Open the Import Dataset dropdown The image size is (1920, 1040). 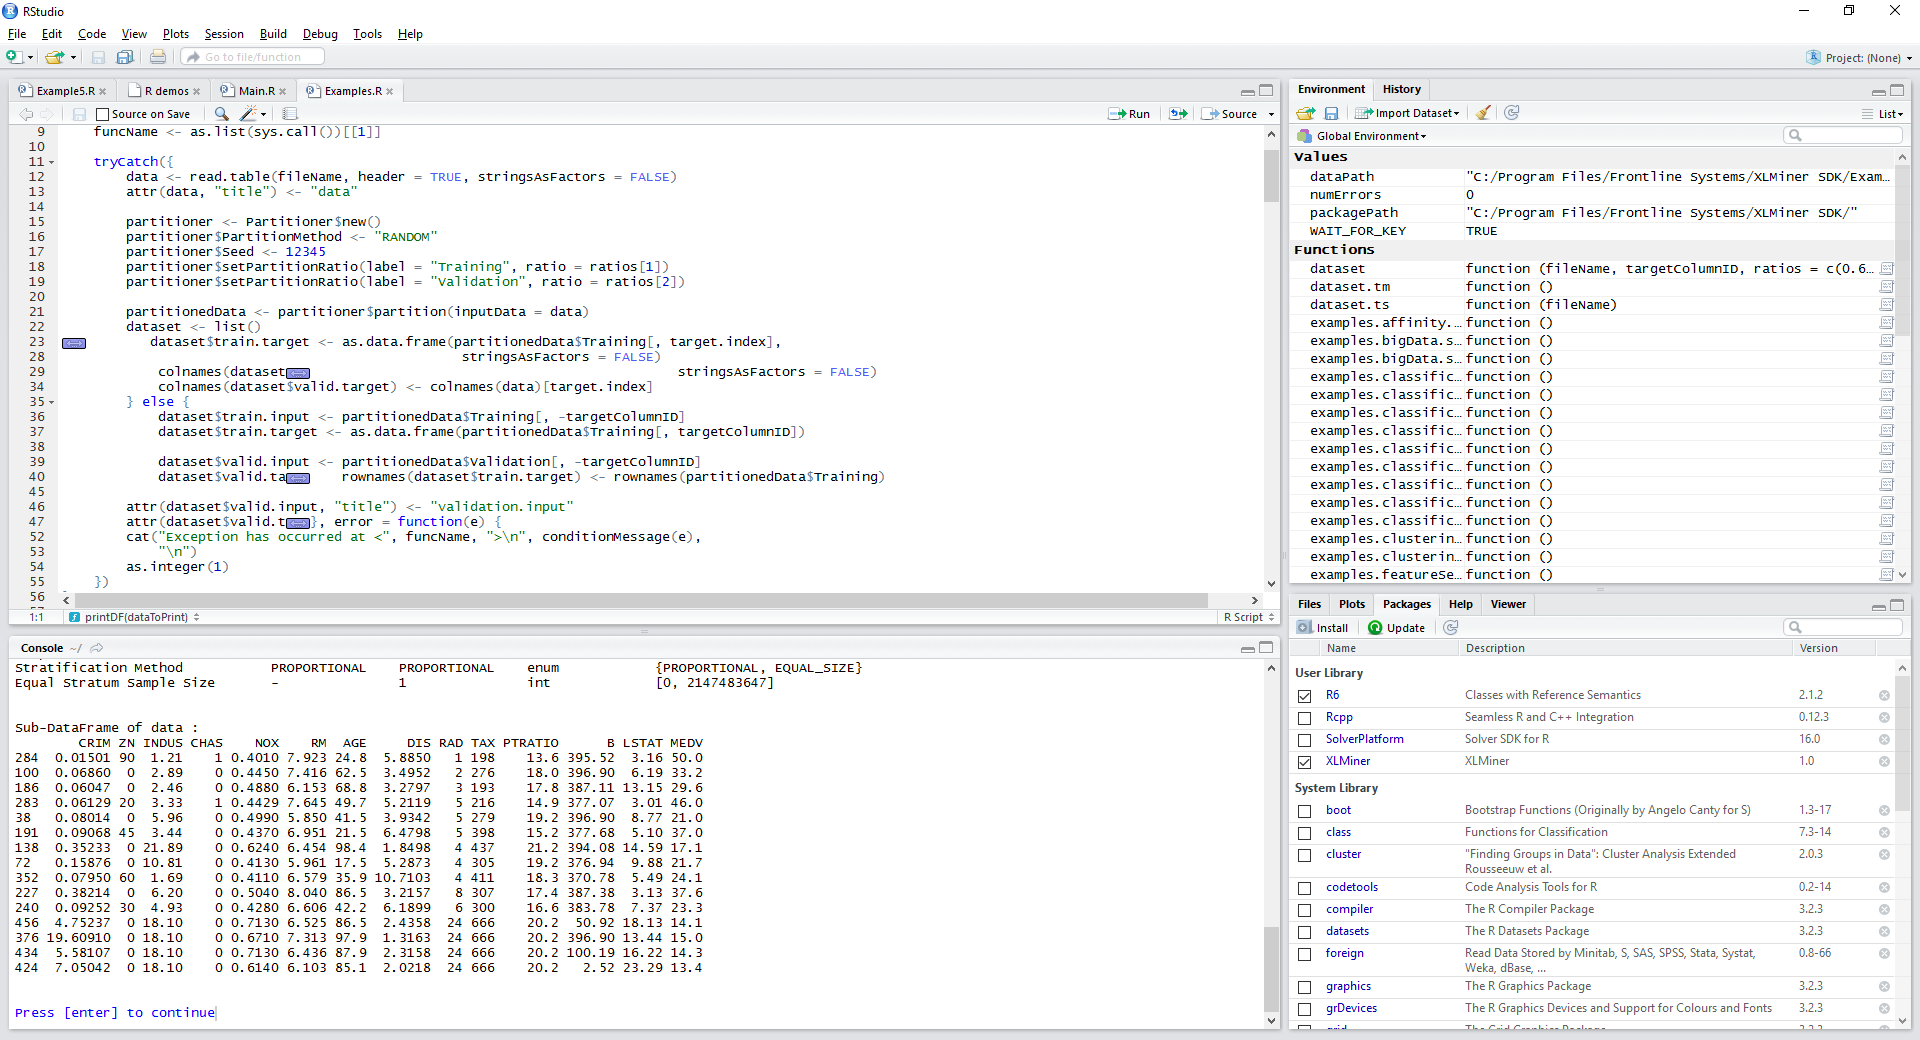coord(1408,113)
